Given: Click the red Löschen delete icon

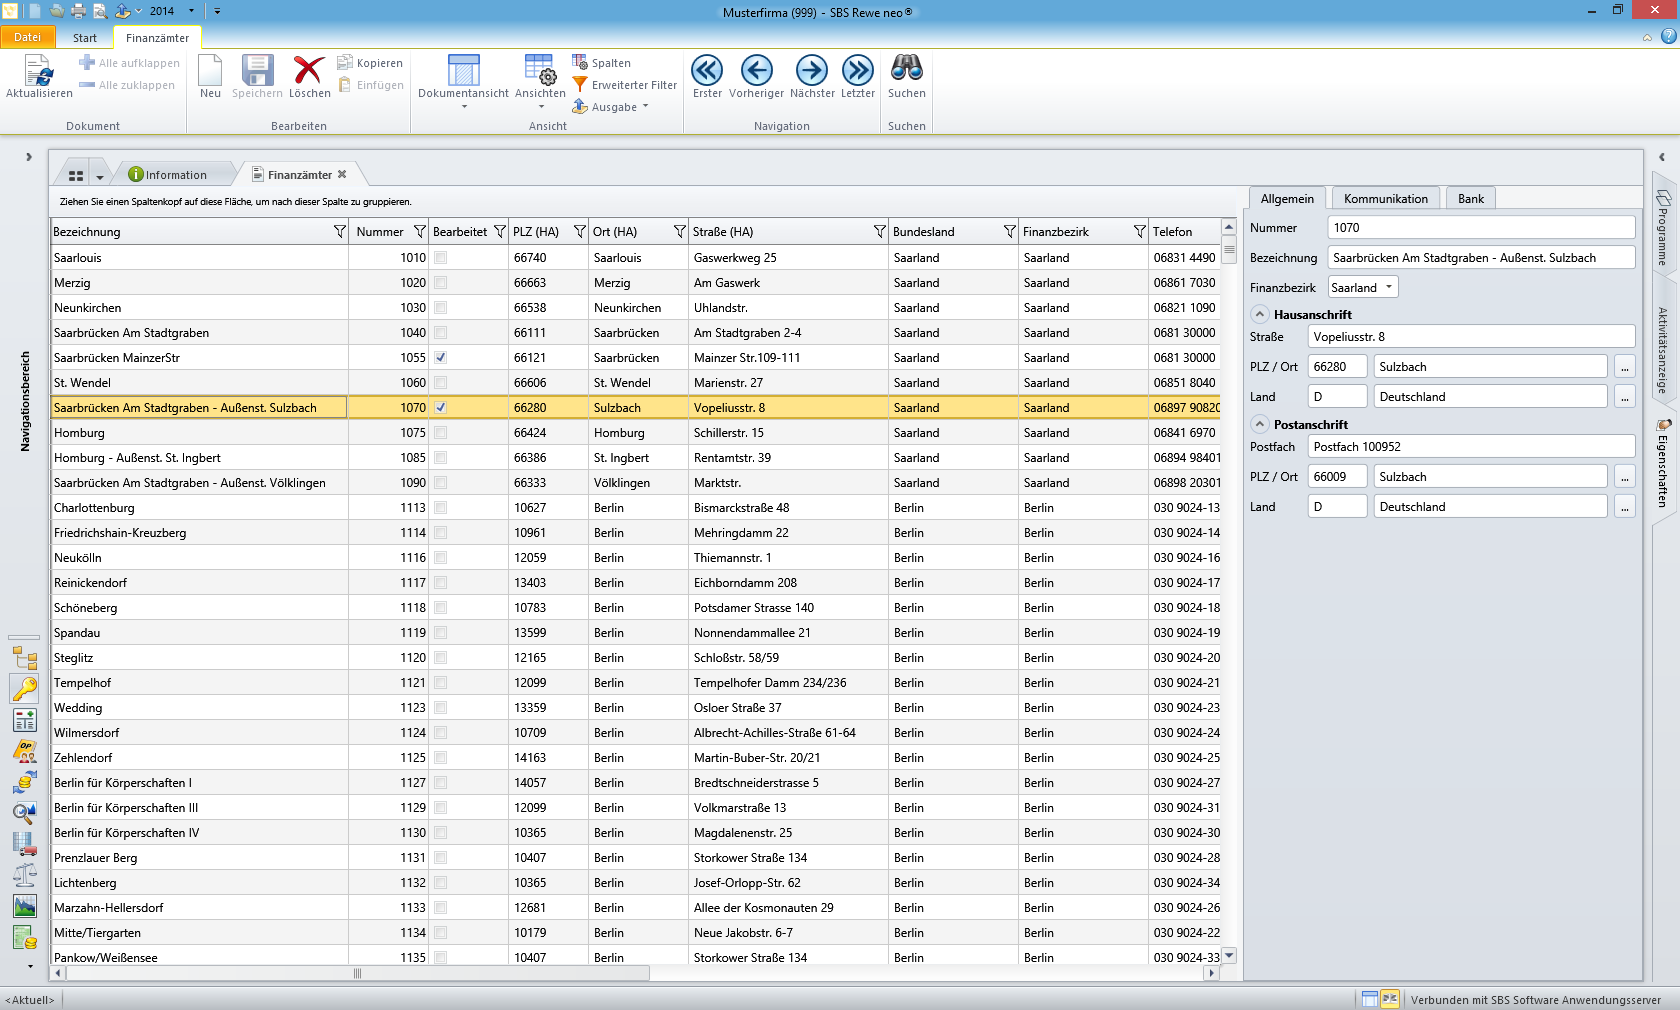Looking at the screenshot, I should [309, 71].
